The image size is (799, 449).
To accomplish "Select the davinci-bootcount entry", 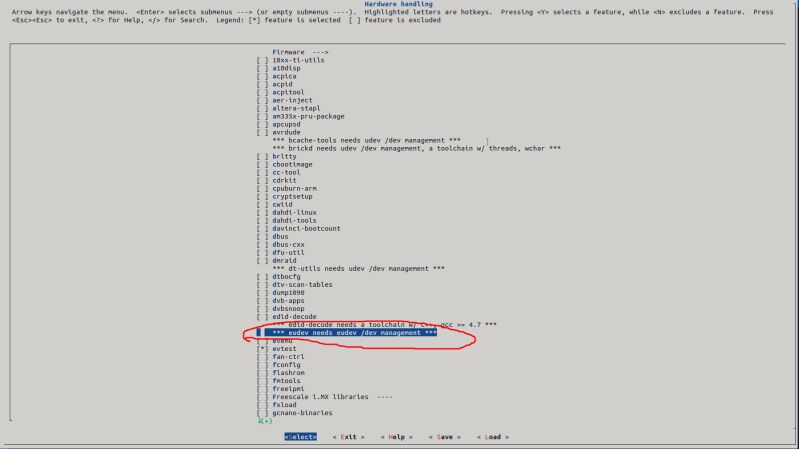I will pyautogui.click(x=306, y=229).
